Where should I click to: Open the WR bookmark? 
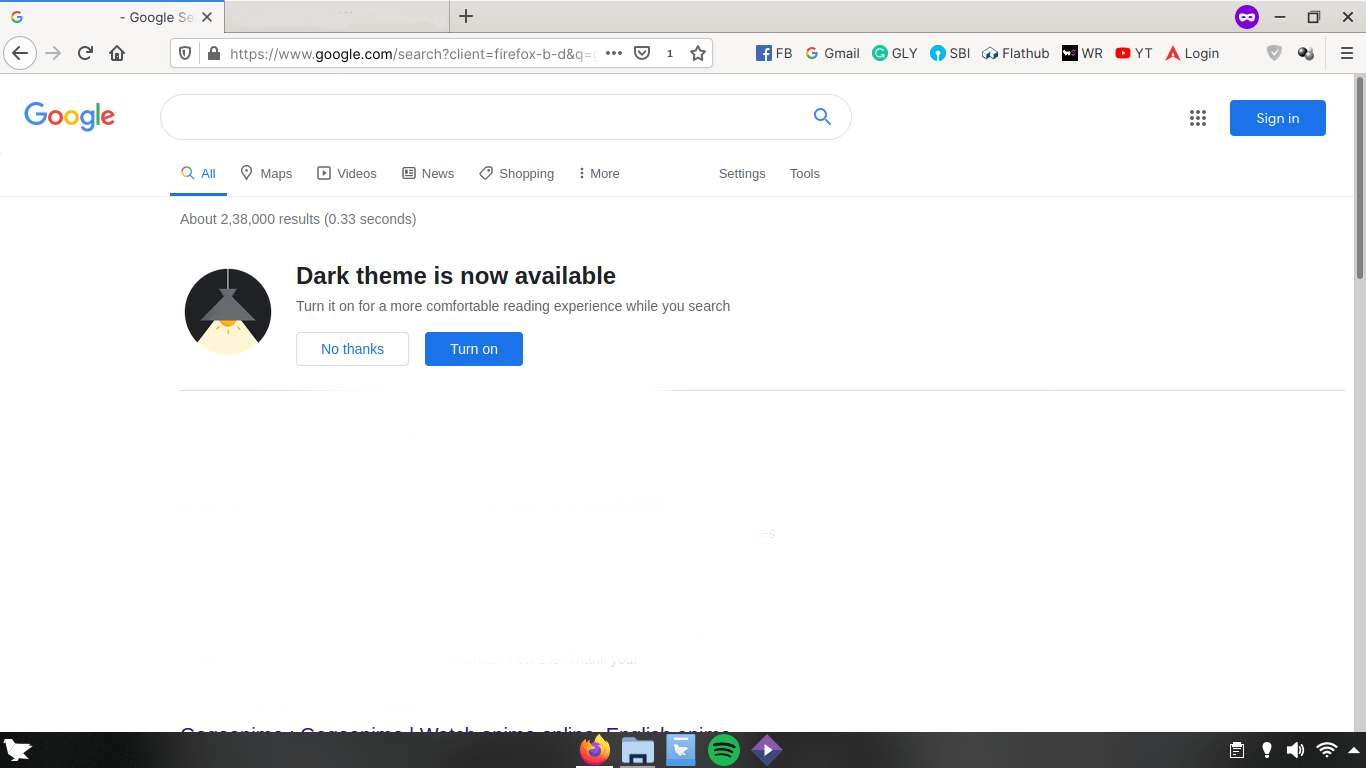(1082, 53)
